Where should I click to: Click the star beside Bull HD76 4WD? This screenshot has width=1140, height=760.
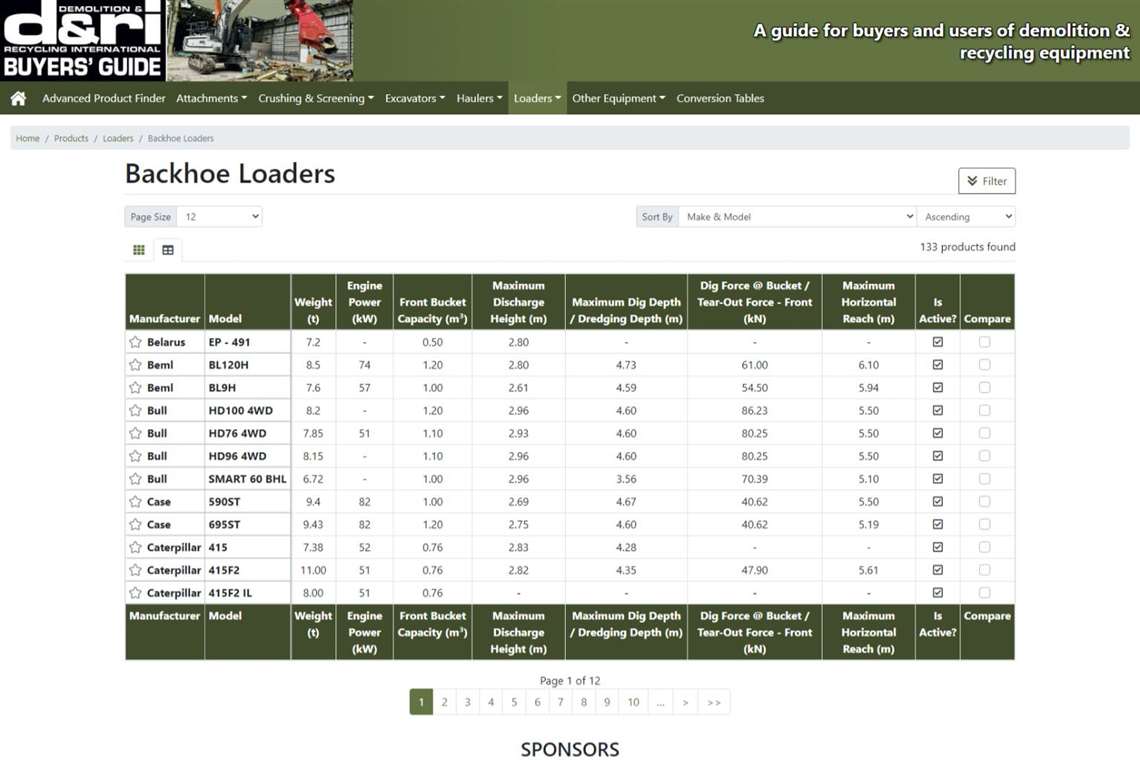[135, 433]
